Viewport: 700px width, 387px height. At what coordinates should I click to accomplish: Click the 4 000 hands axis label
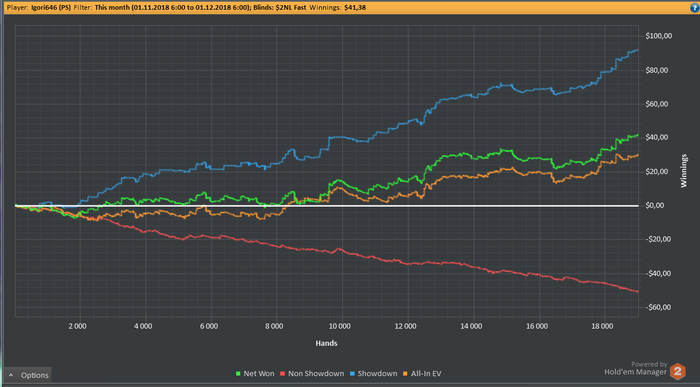(x=143, y=326)
